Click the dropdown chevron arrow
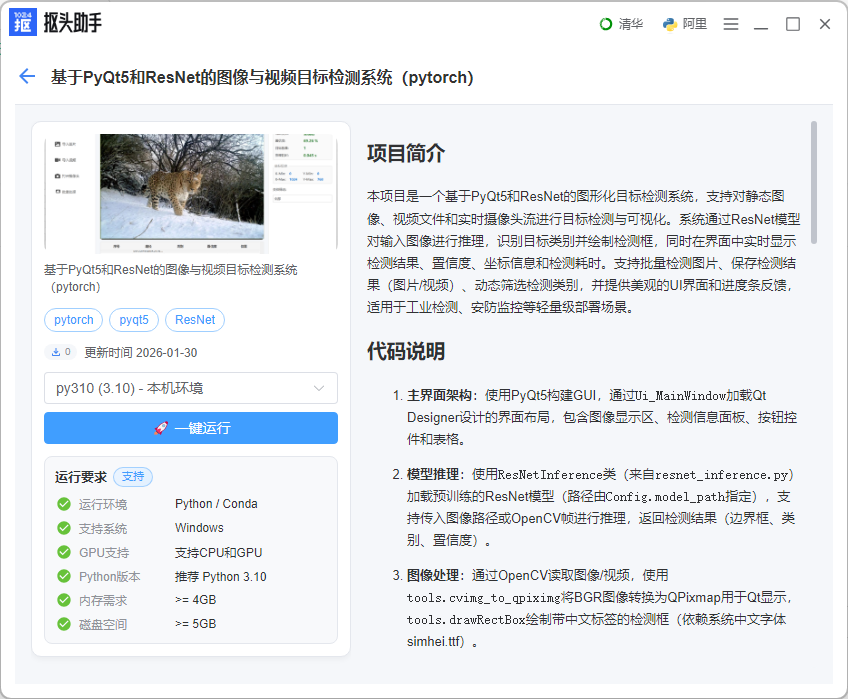848x699 pixels. [319, 388]
